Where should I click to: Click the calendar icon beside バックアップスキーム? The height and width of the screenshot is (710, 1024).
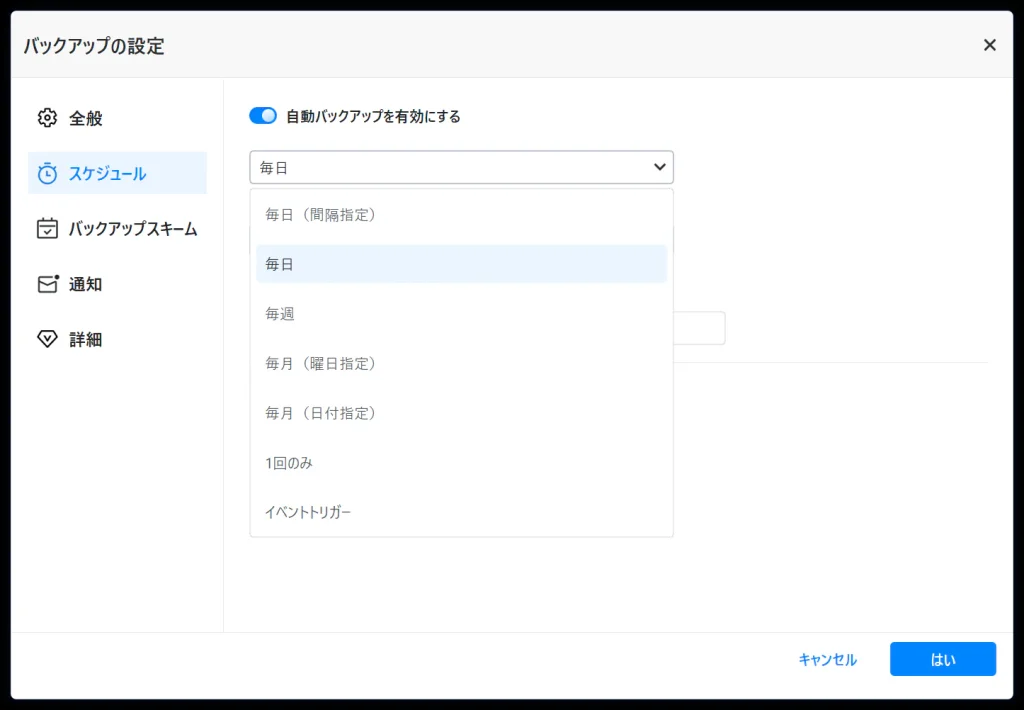pyautogui.click(x=46, y=228)
